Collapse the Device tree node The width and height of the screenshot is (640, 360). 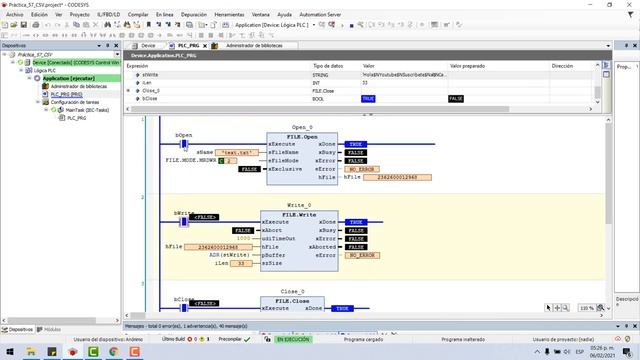pos(13,62)
